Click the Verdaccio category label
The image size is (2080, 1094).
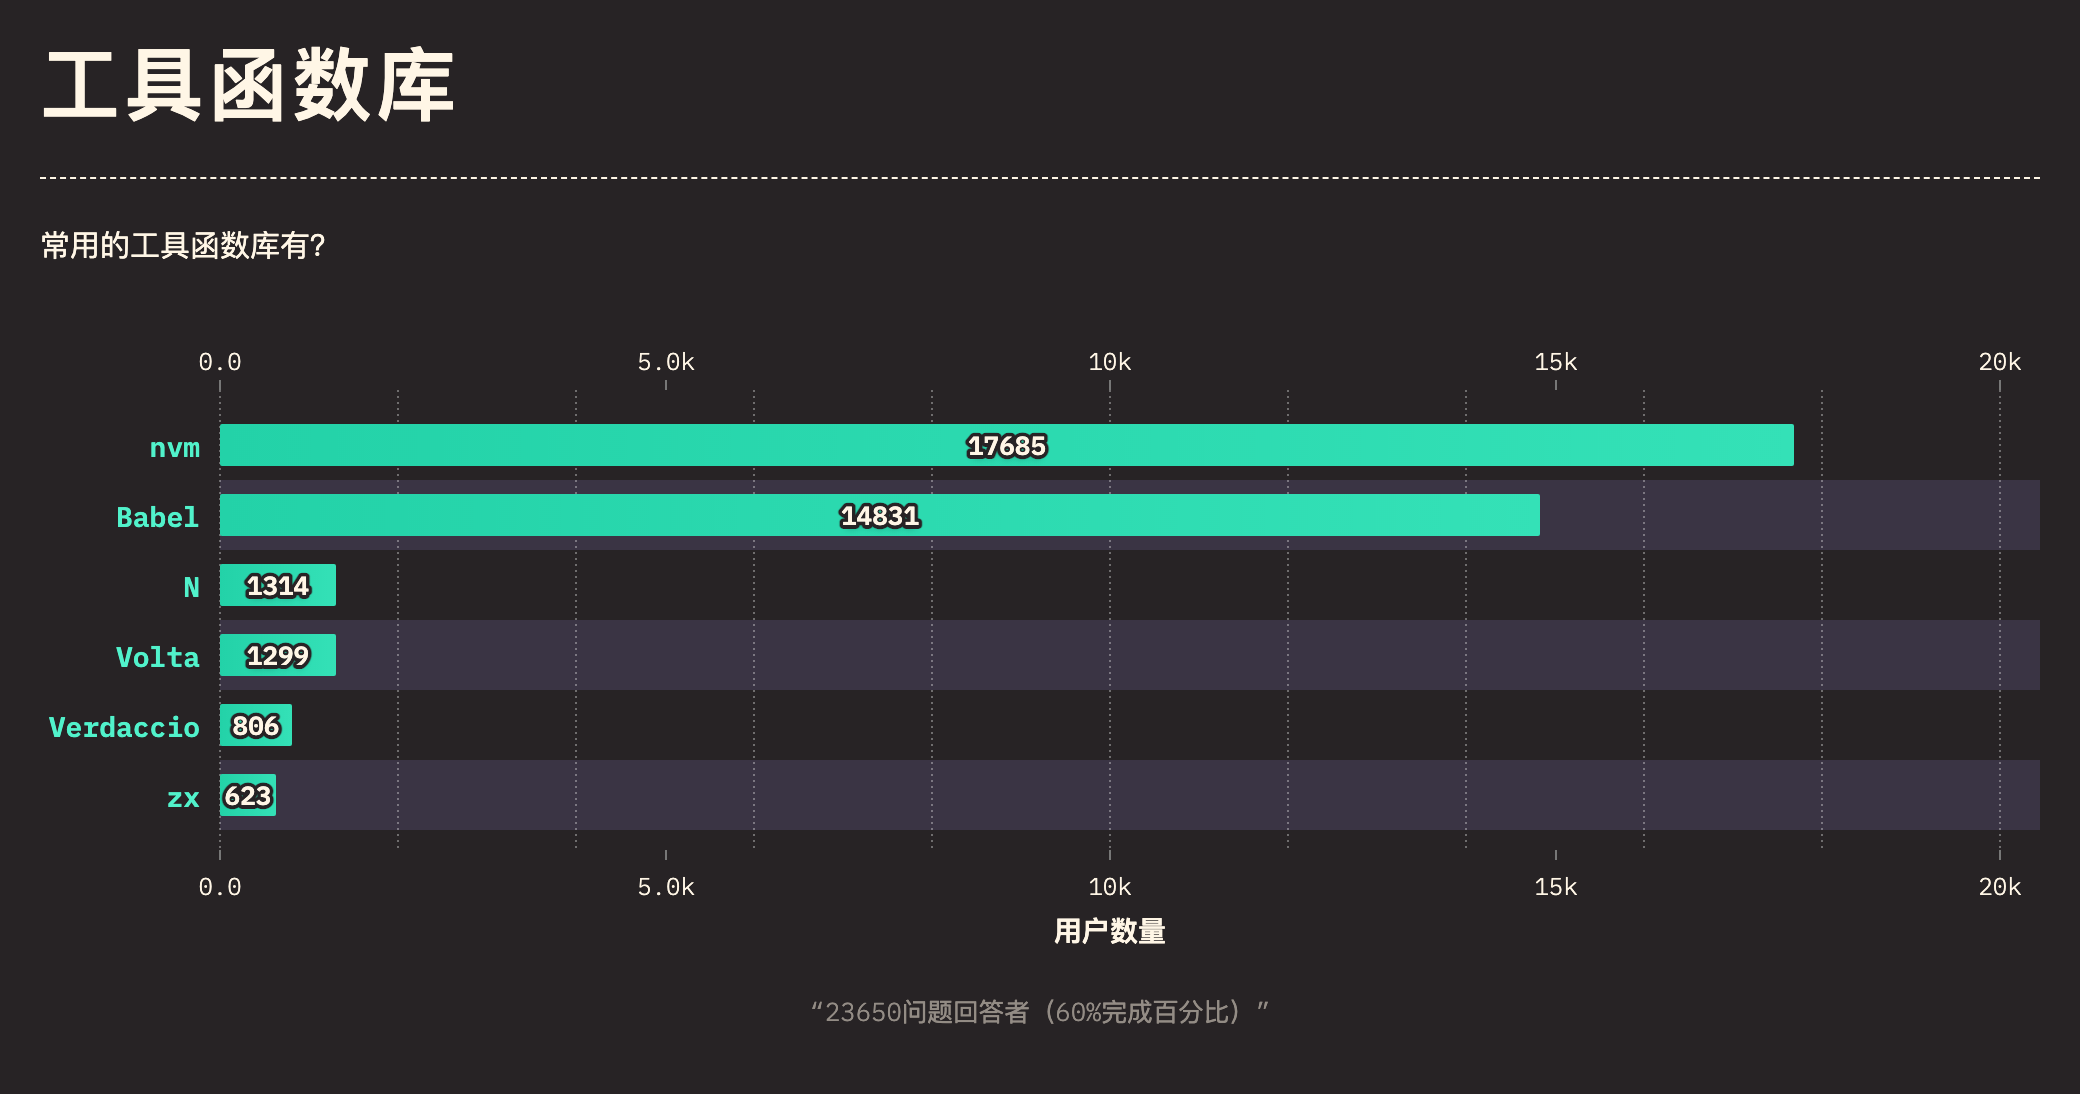click(x=124, y=728)
